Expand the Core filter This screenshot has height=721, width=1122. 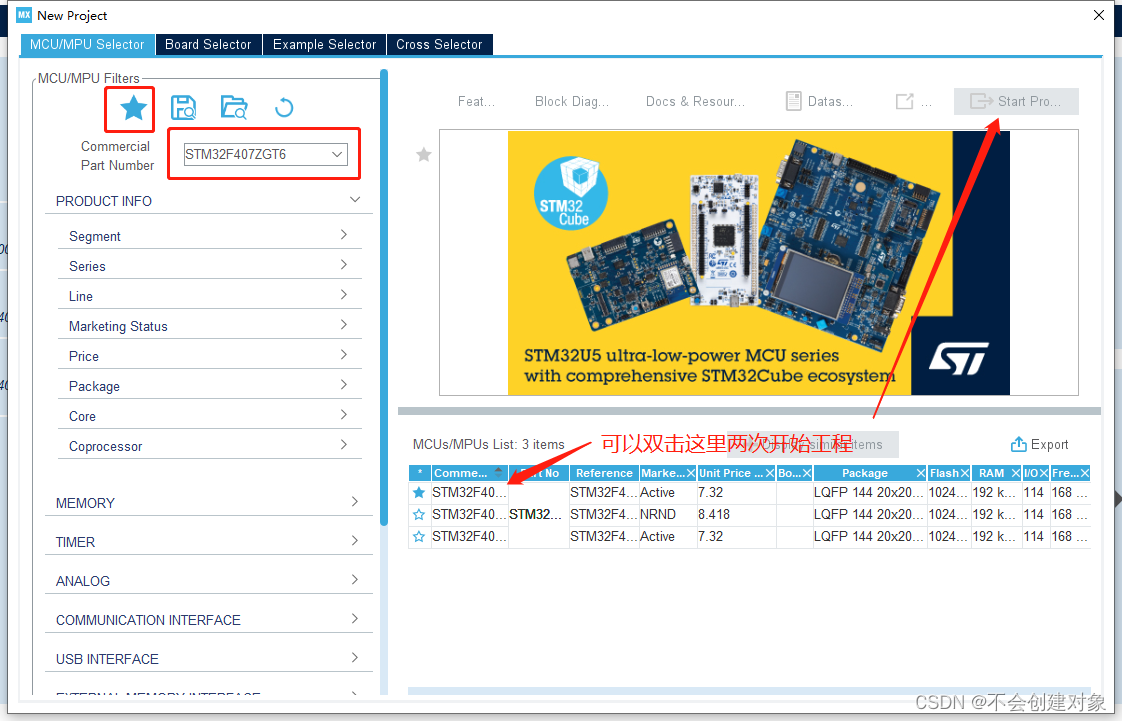click(344, 415)
